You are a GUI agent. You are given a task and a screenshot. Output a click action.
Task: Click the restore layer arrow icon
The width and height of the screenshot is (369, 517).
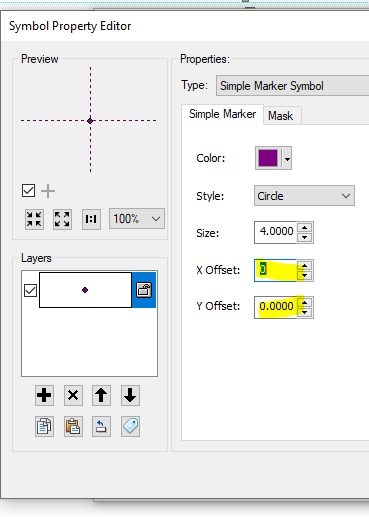[x=101, y=426]
